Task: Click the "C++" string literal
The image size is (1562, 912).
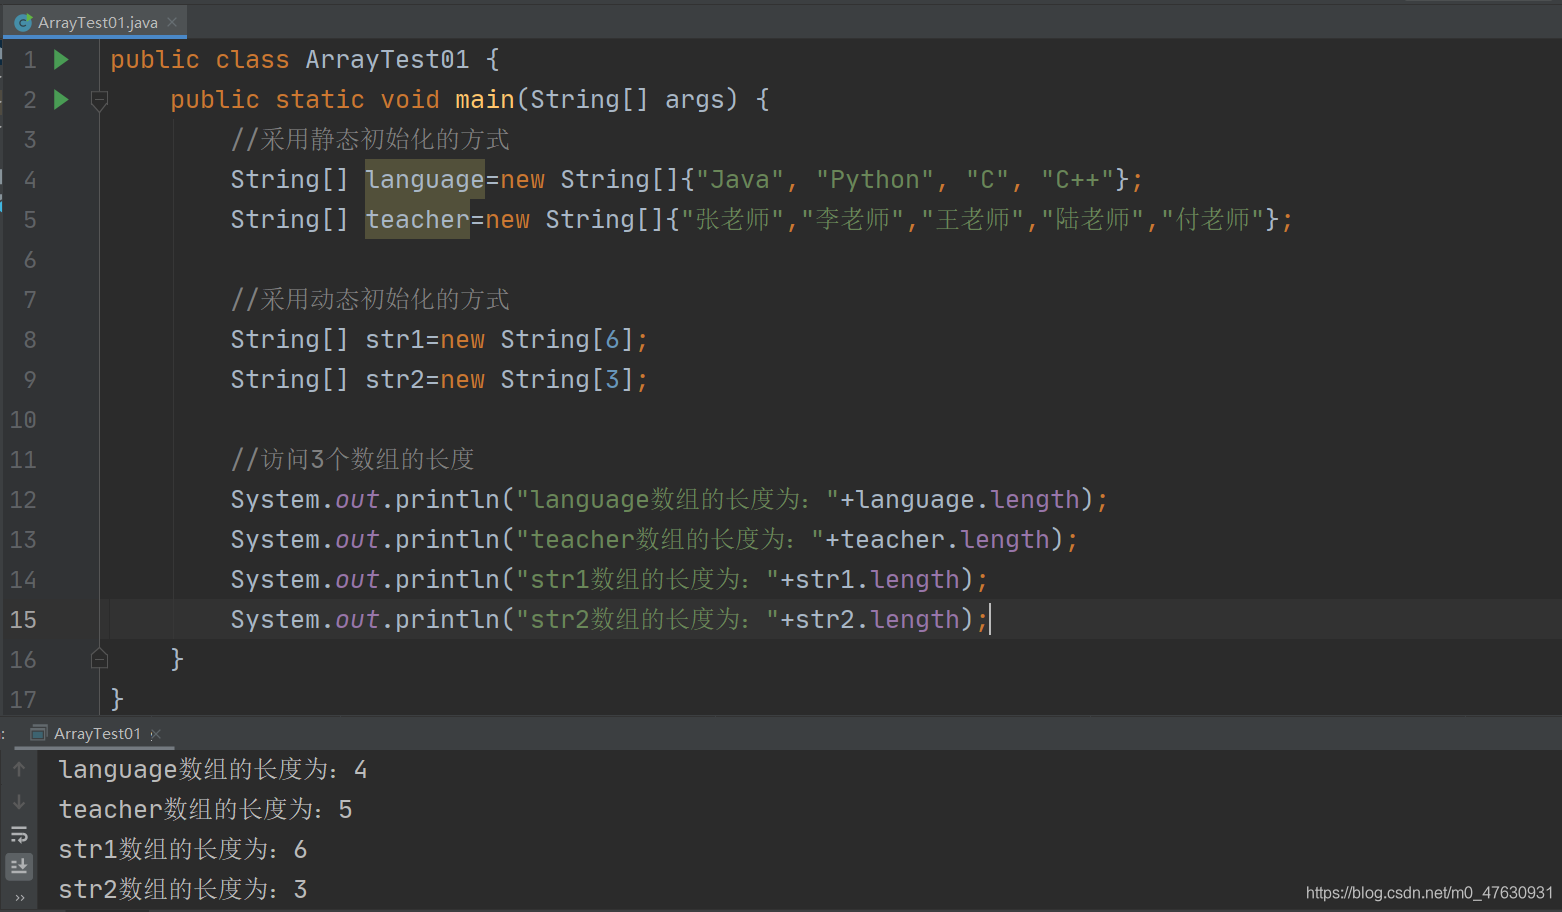Action: pos(1077,180)
